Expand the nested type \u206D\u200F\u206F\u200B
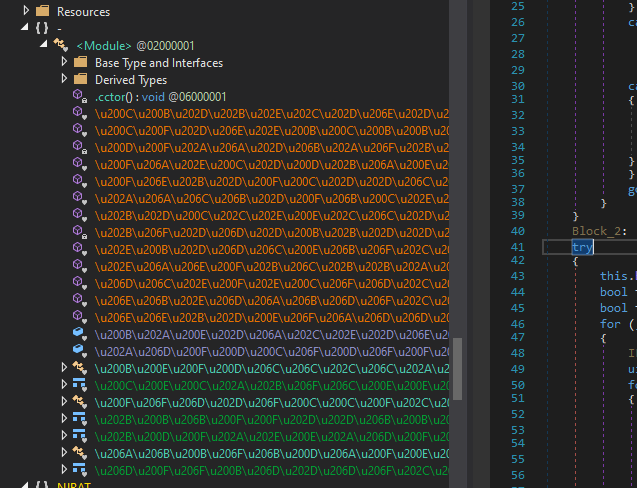 (x=64, y=469)
